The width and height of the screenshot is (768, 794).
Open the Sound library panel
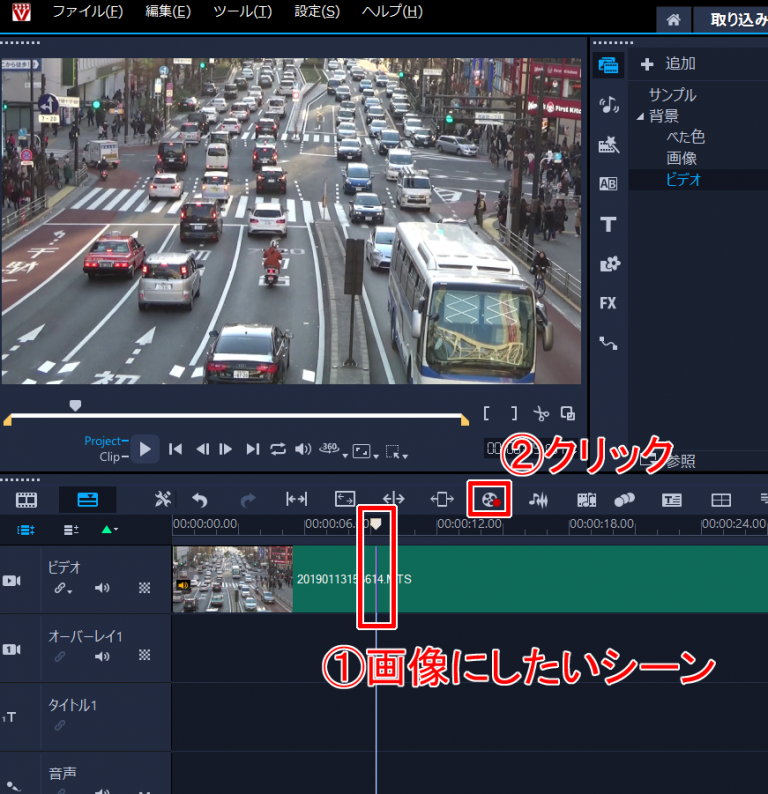(x=609, y=104)
